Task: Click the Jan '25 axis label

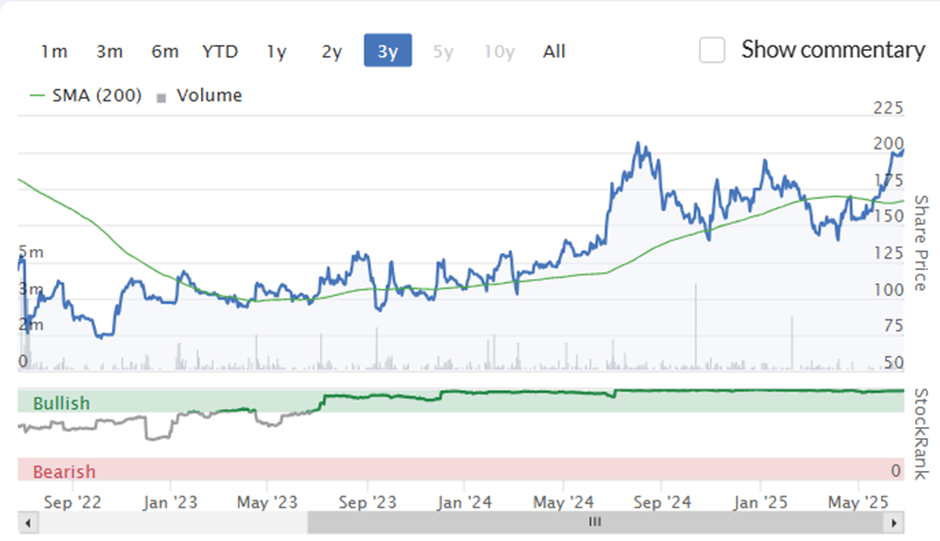Action: (760, 502)
